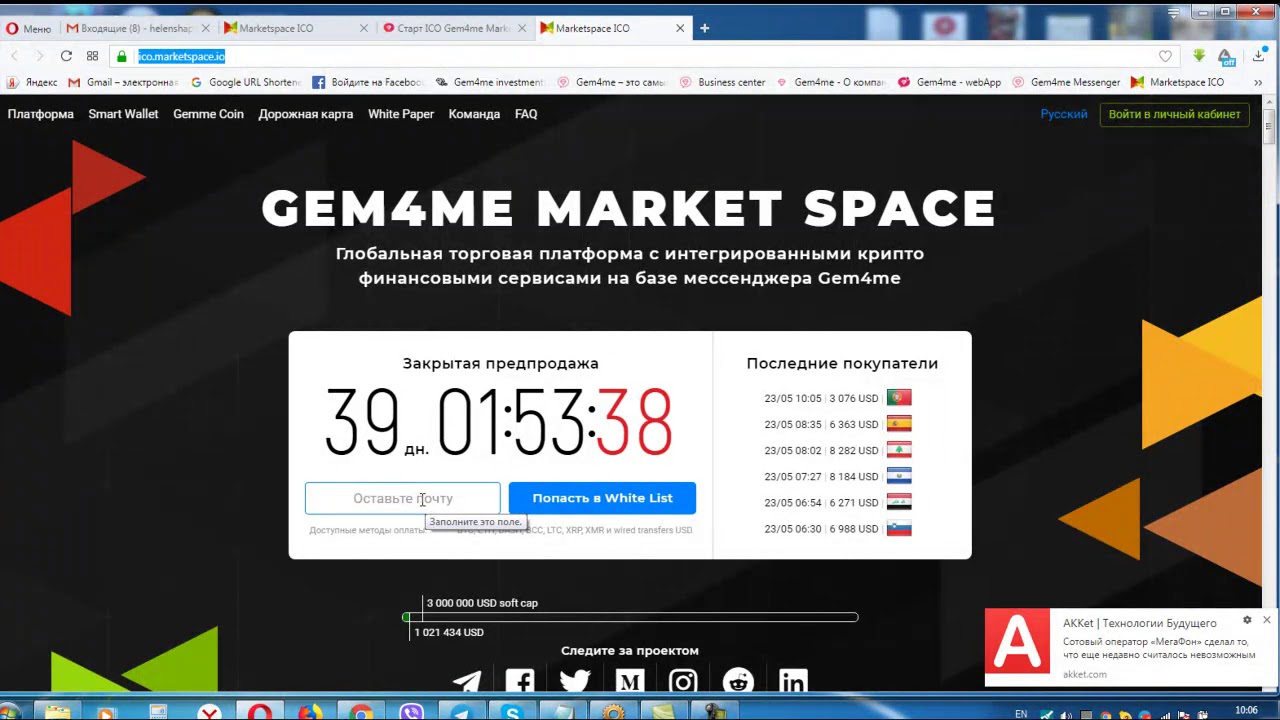Open the LinkedIn social link icon

pyautogui.click(x=793, y=682)
